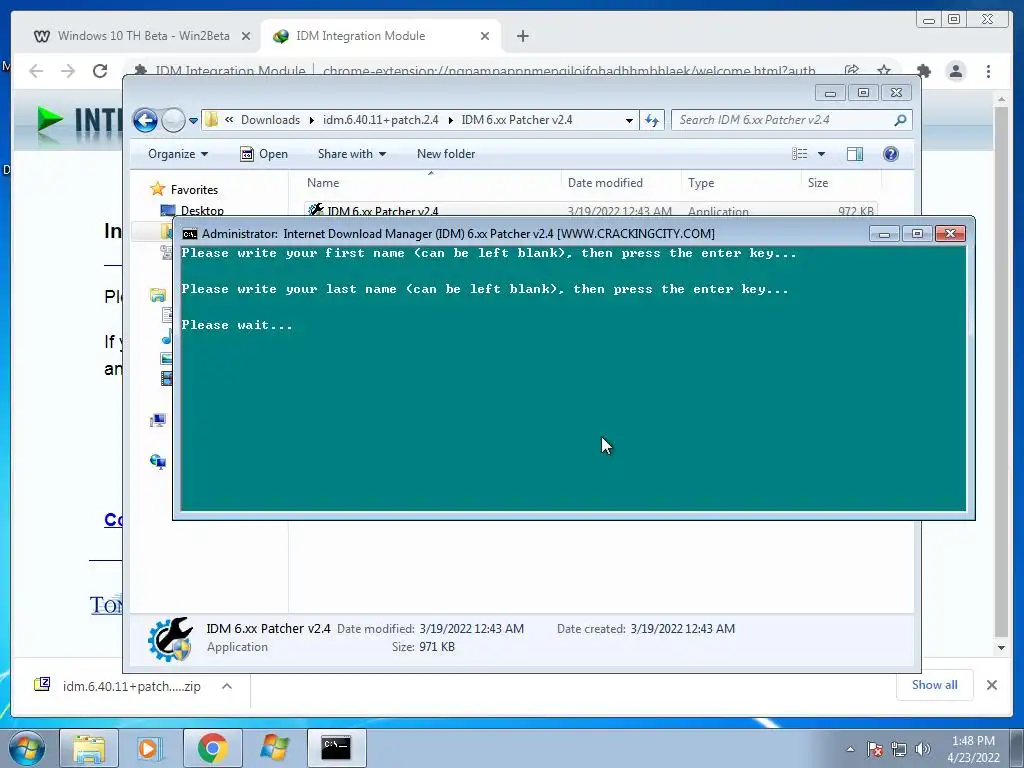Viewport: 1024px width, 768px height.
Task: Open volume speaker tray icon
Action: pyautogui.click(x=923, y=749)
